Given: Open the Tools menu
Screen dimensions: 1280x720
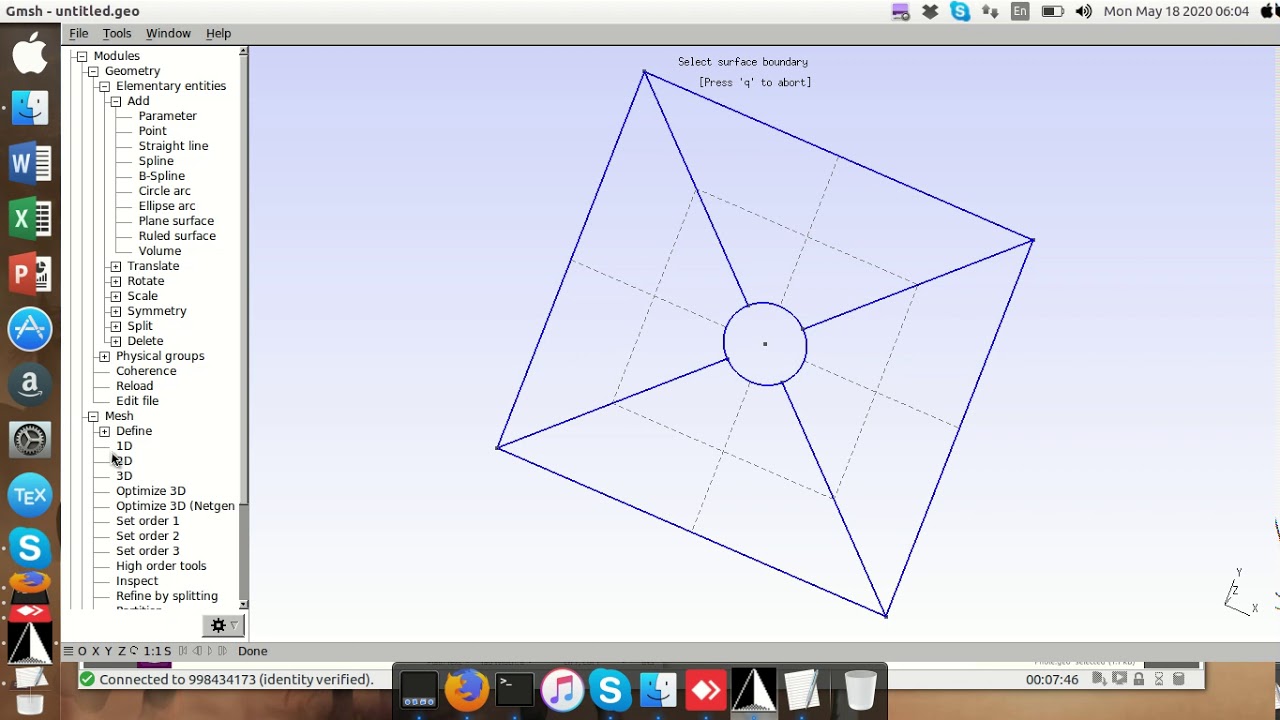Looking at the screenshot, I should point(117,33).
